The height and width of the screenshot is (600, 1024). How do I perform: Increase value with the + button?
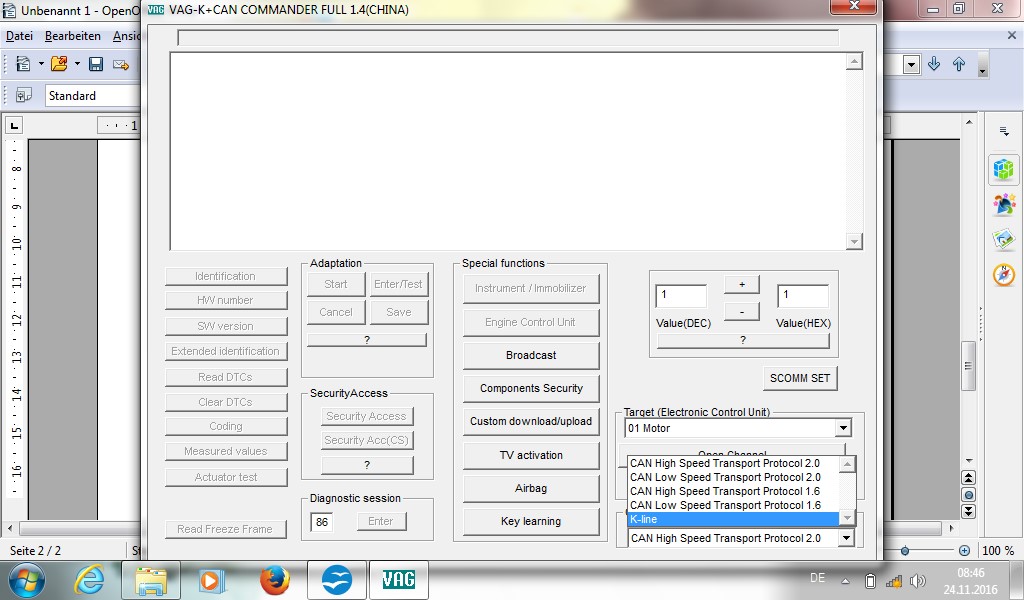(x=742, y=285)
